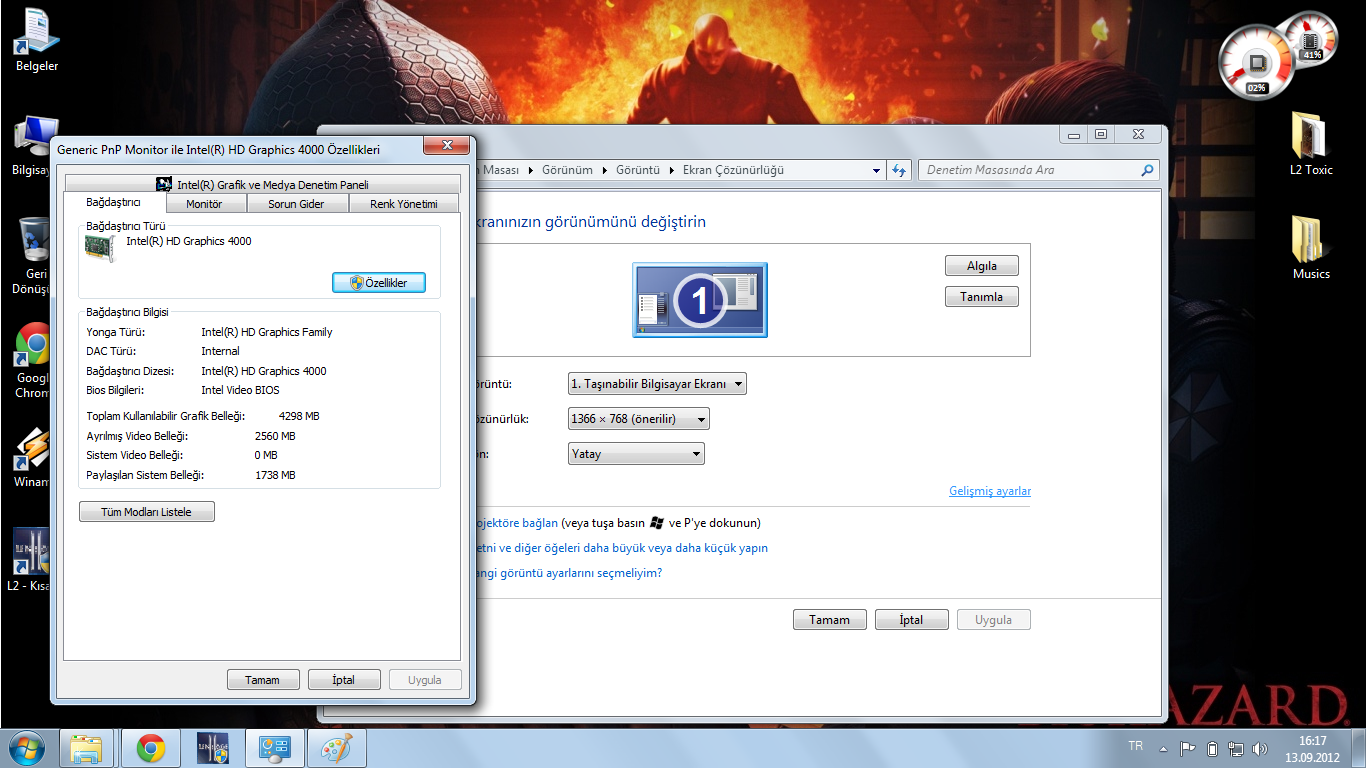Select the Google Chrome desktop shortcut
Screen dimensions: 1366x768
click(33, 360)
